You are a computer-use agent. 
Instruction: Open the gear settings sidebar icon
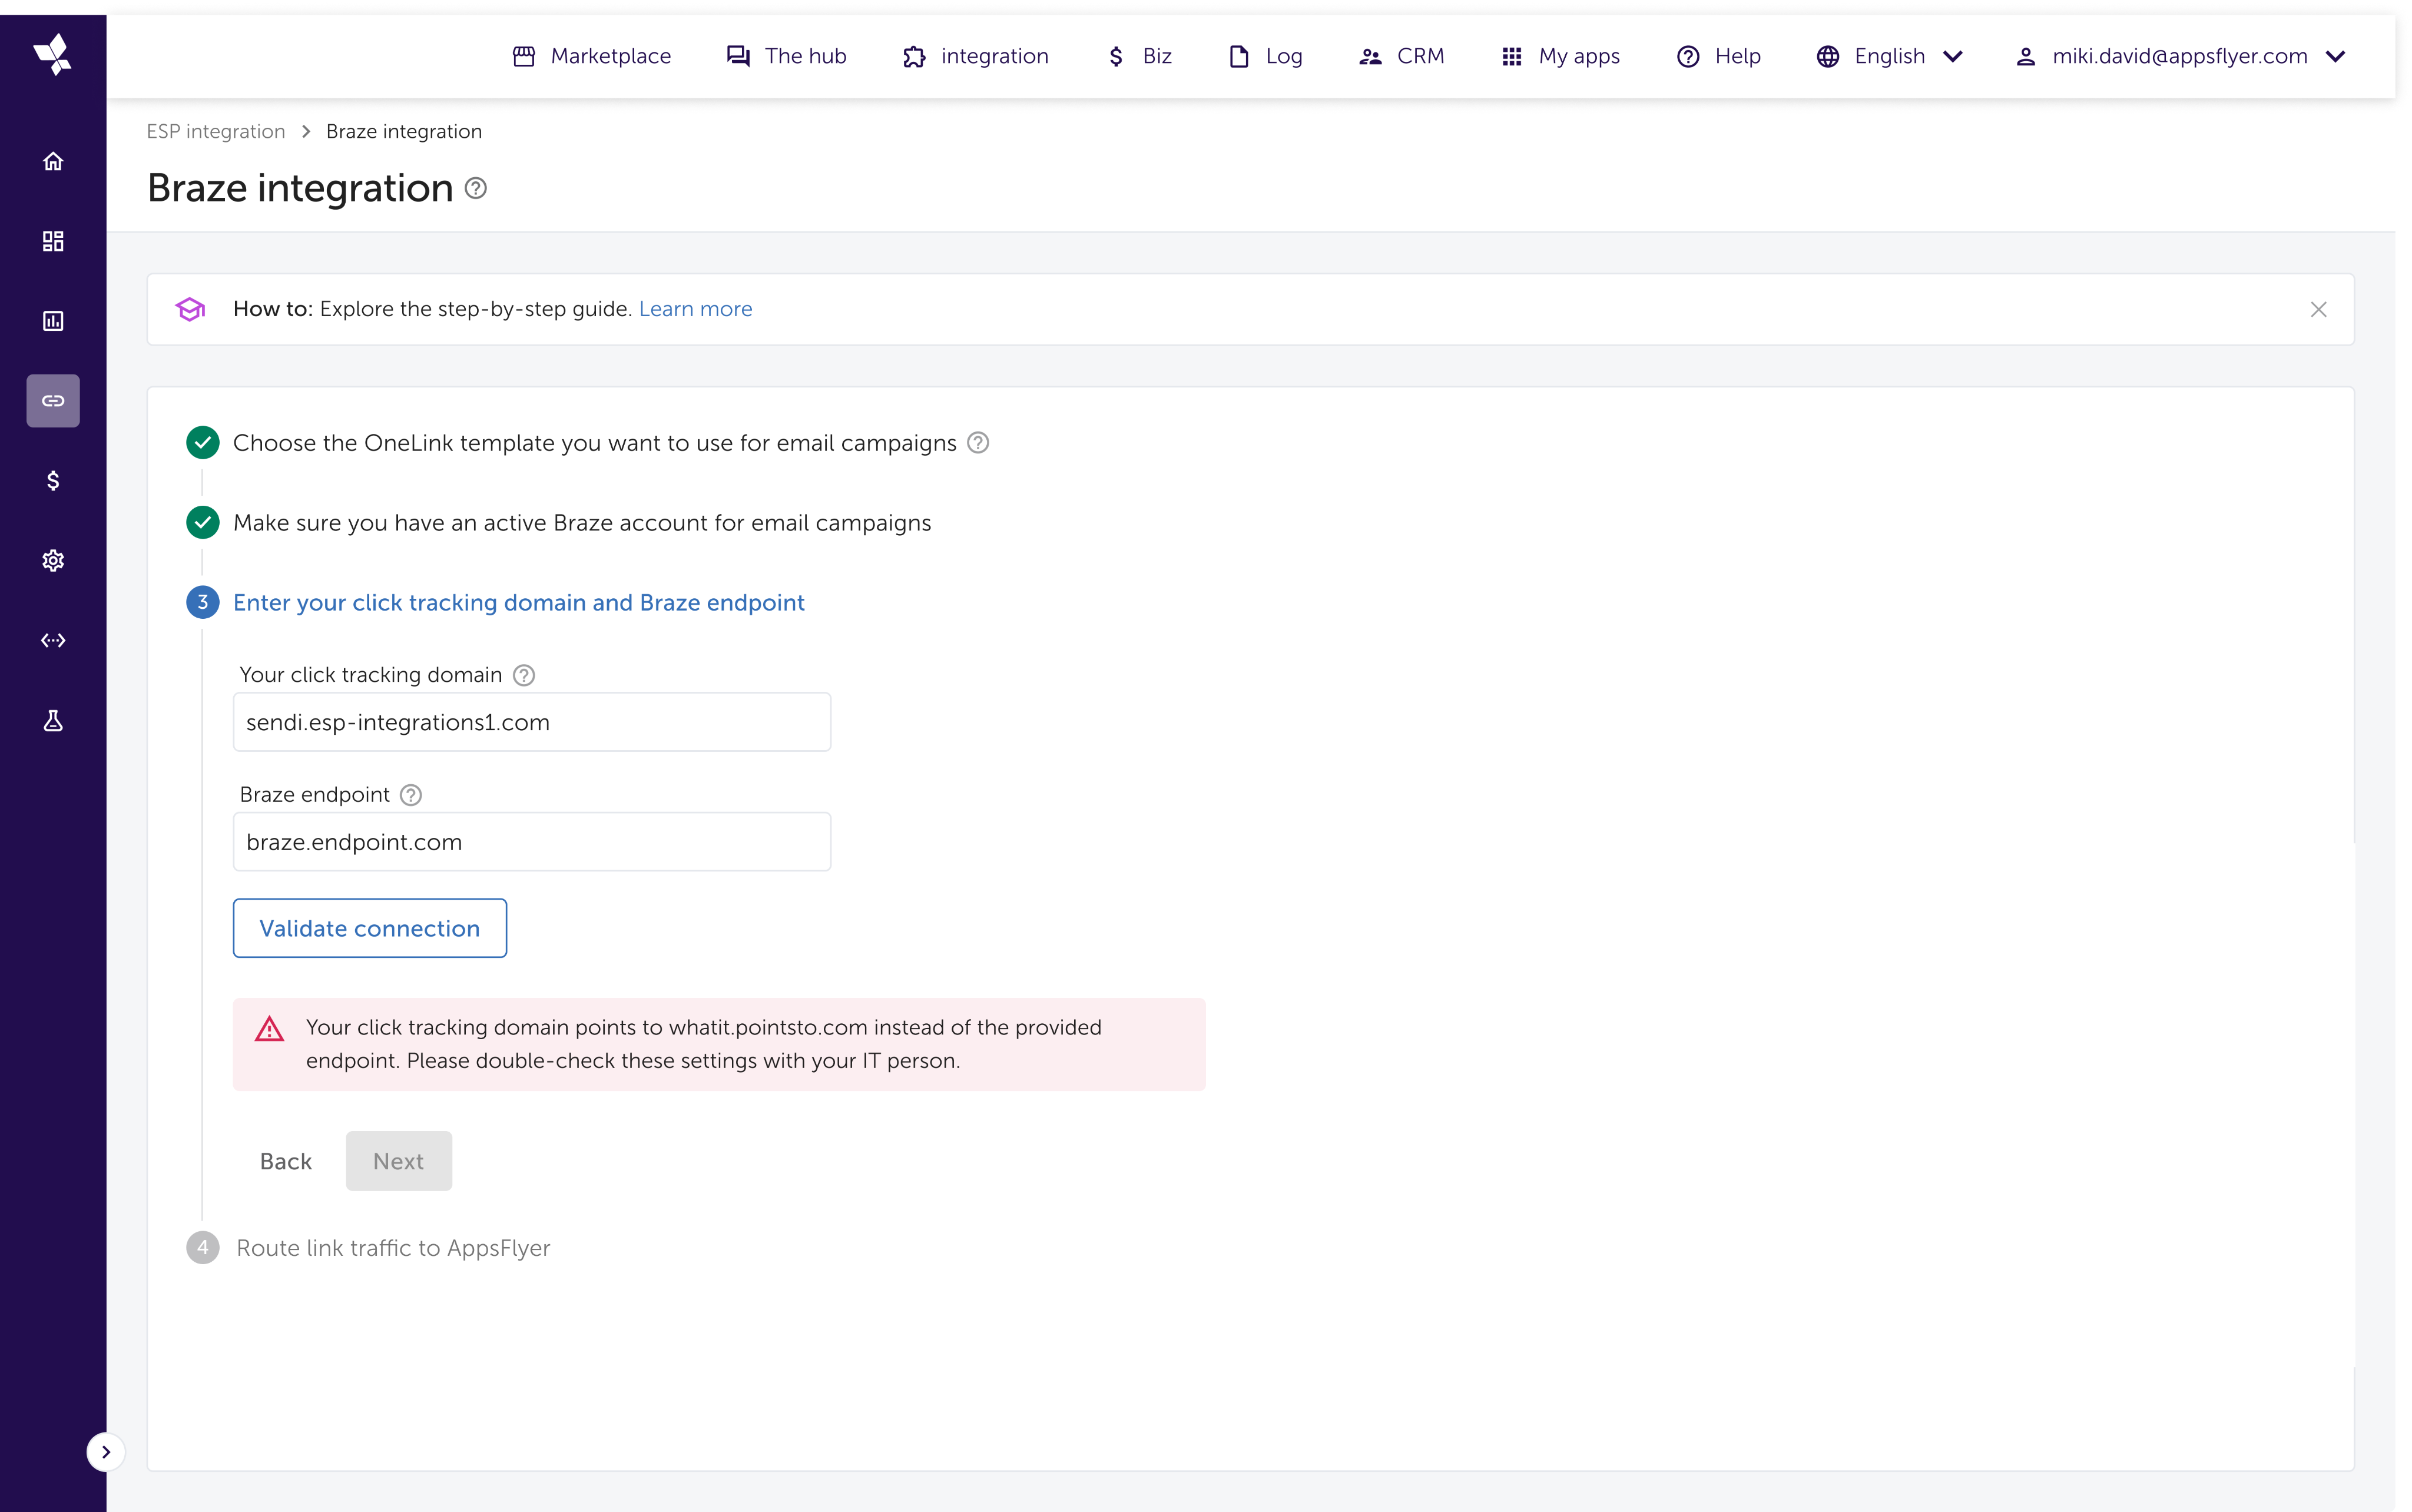coord(53,561)
